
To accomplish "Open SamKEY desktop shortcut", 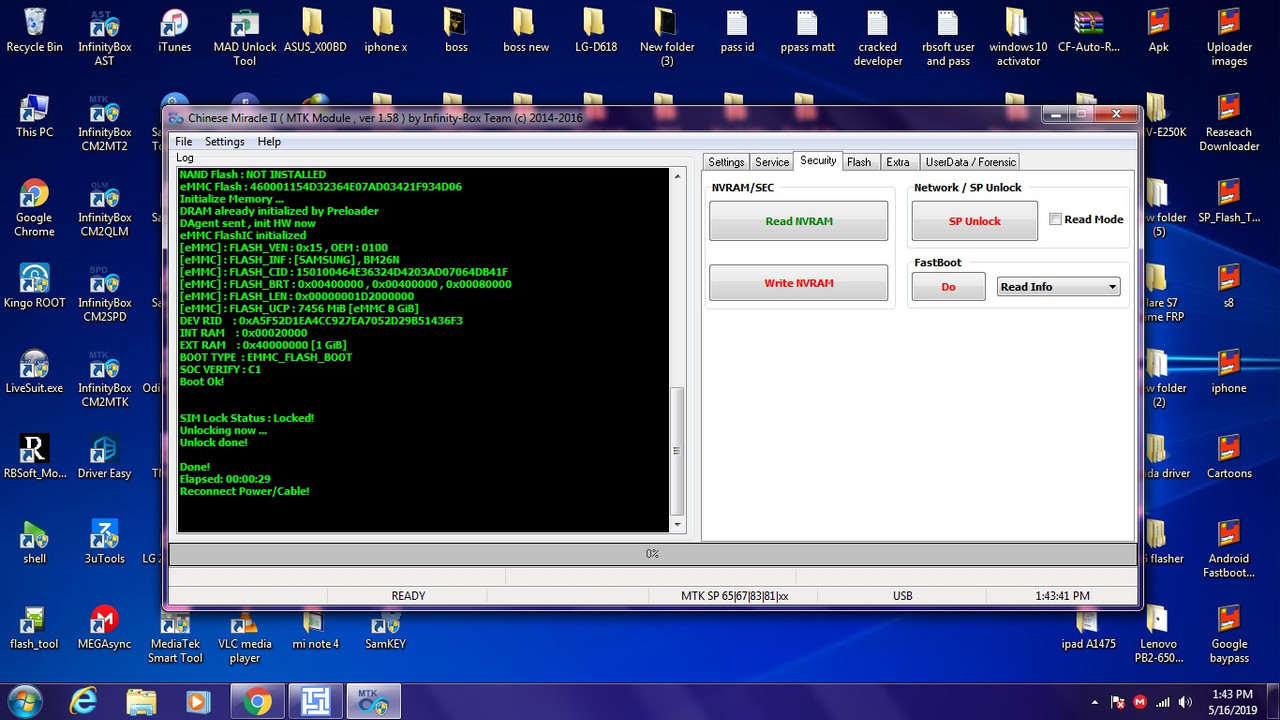I will coord(385,628).
